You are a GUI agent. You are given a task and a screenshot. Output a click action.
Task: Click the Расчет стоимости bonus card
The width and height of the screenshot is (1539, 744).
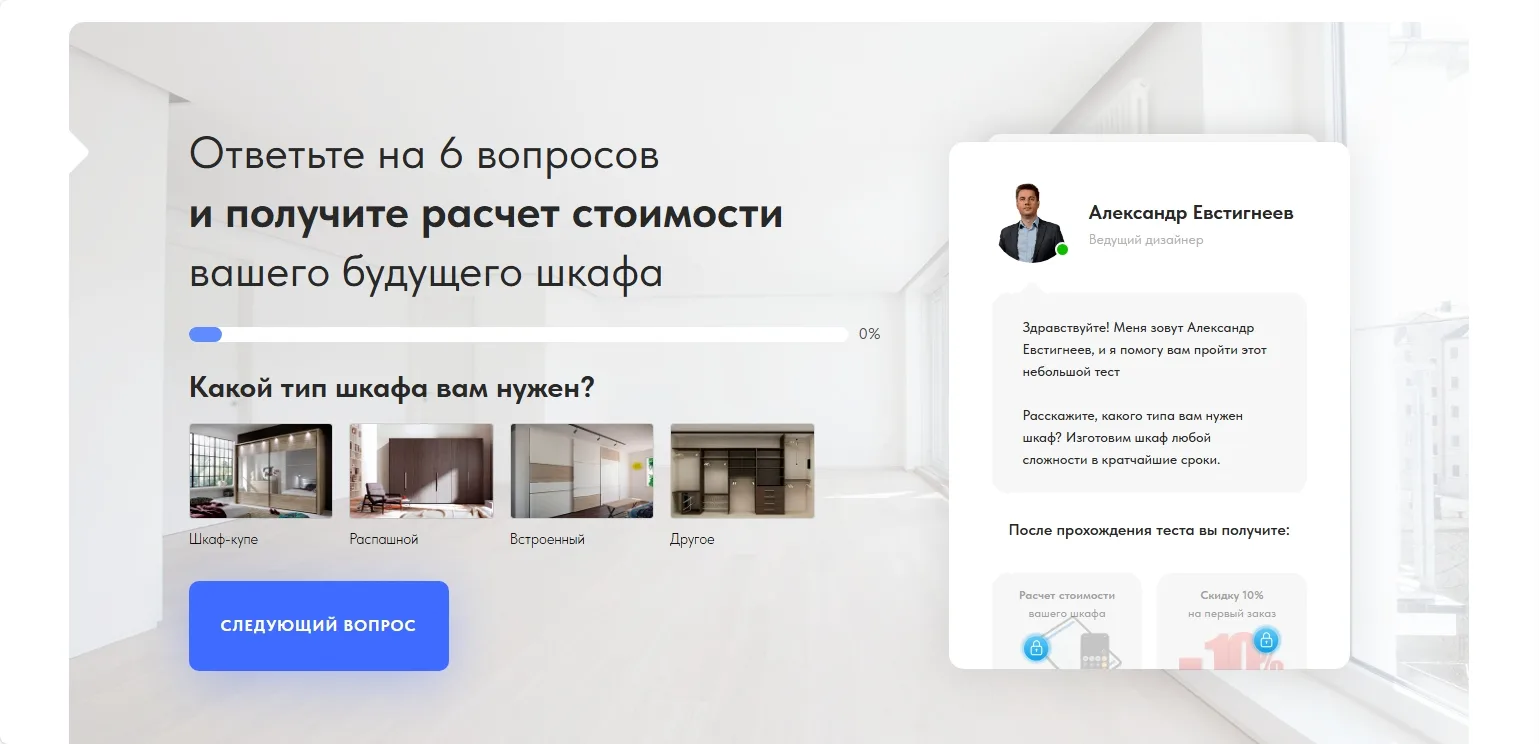pos(1067,620)
